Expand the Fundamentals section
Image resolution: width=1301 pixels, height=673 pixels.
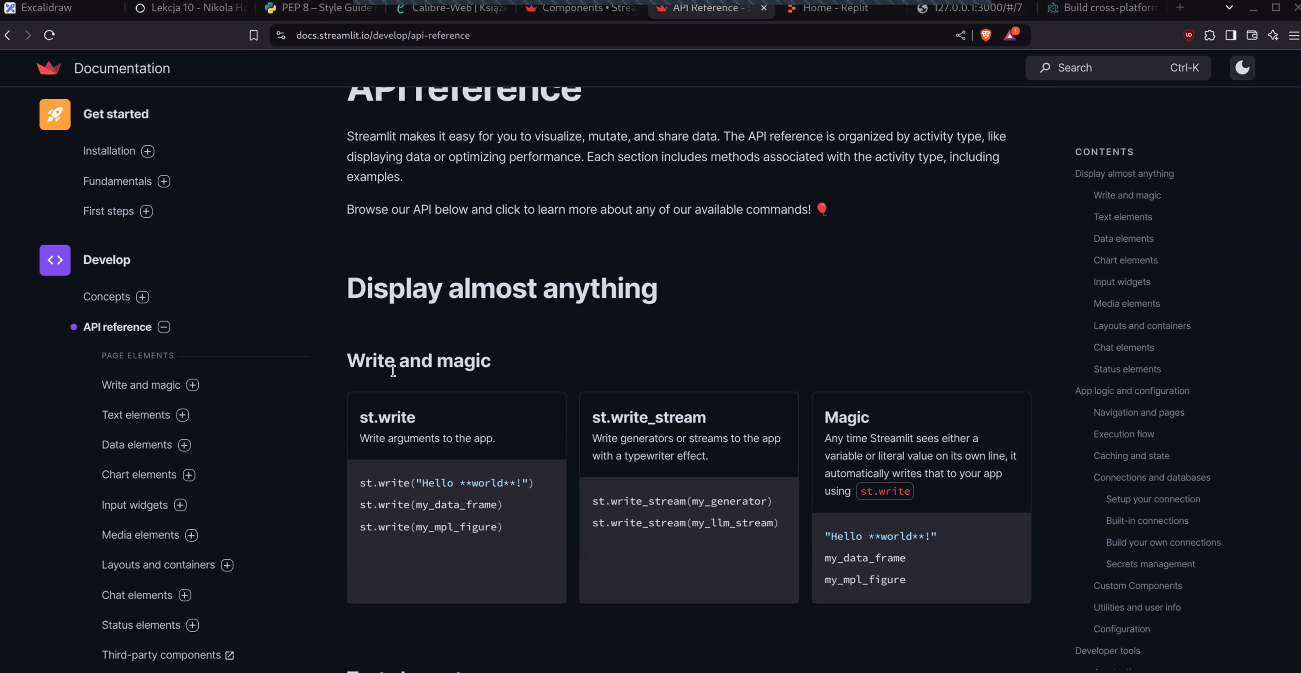pos(164,181)
